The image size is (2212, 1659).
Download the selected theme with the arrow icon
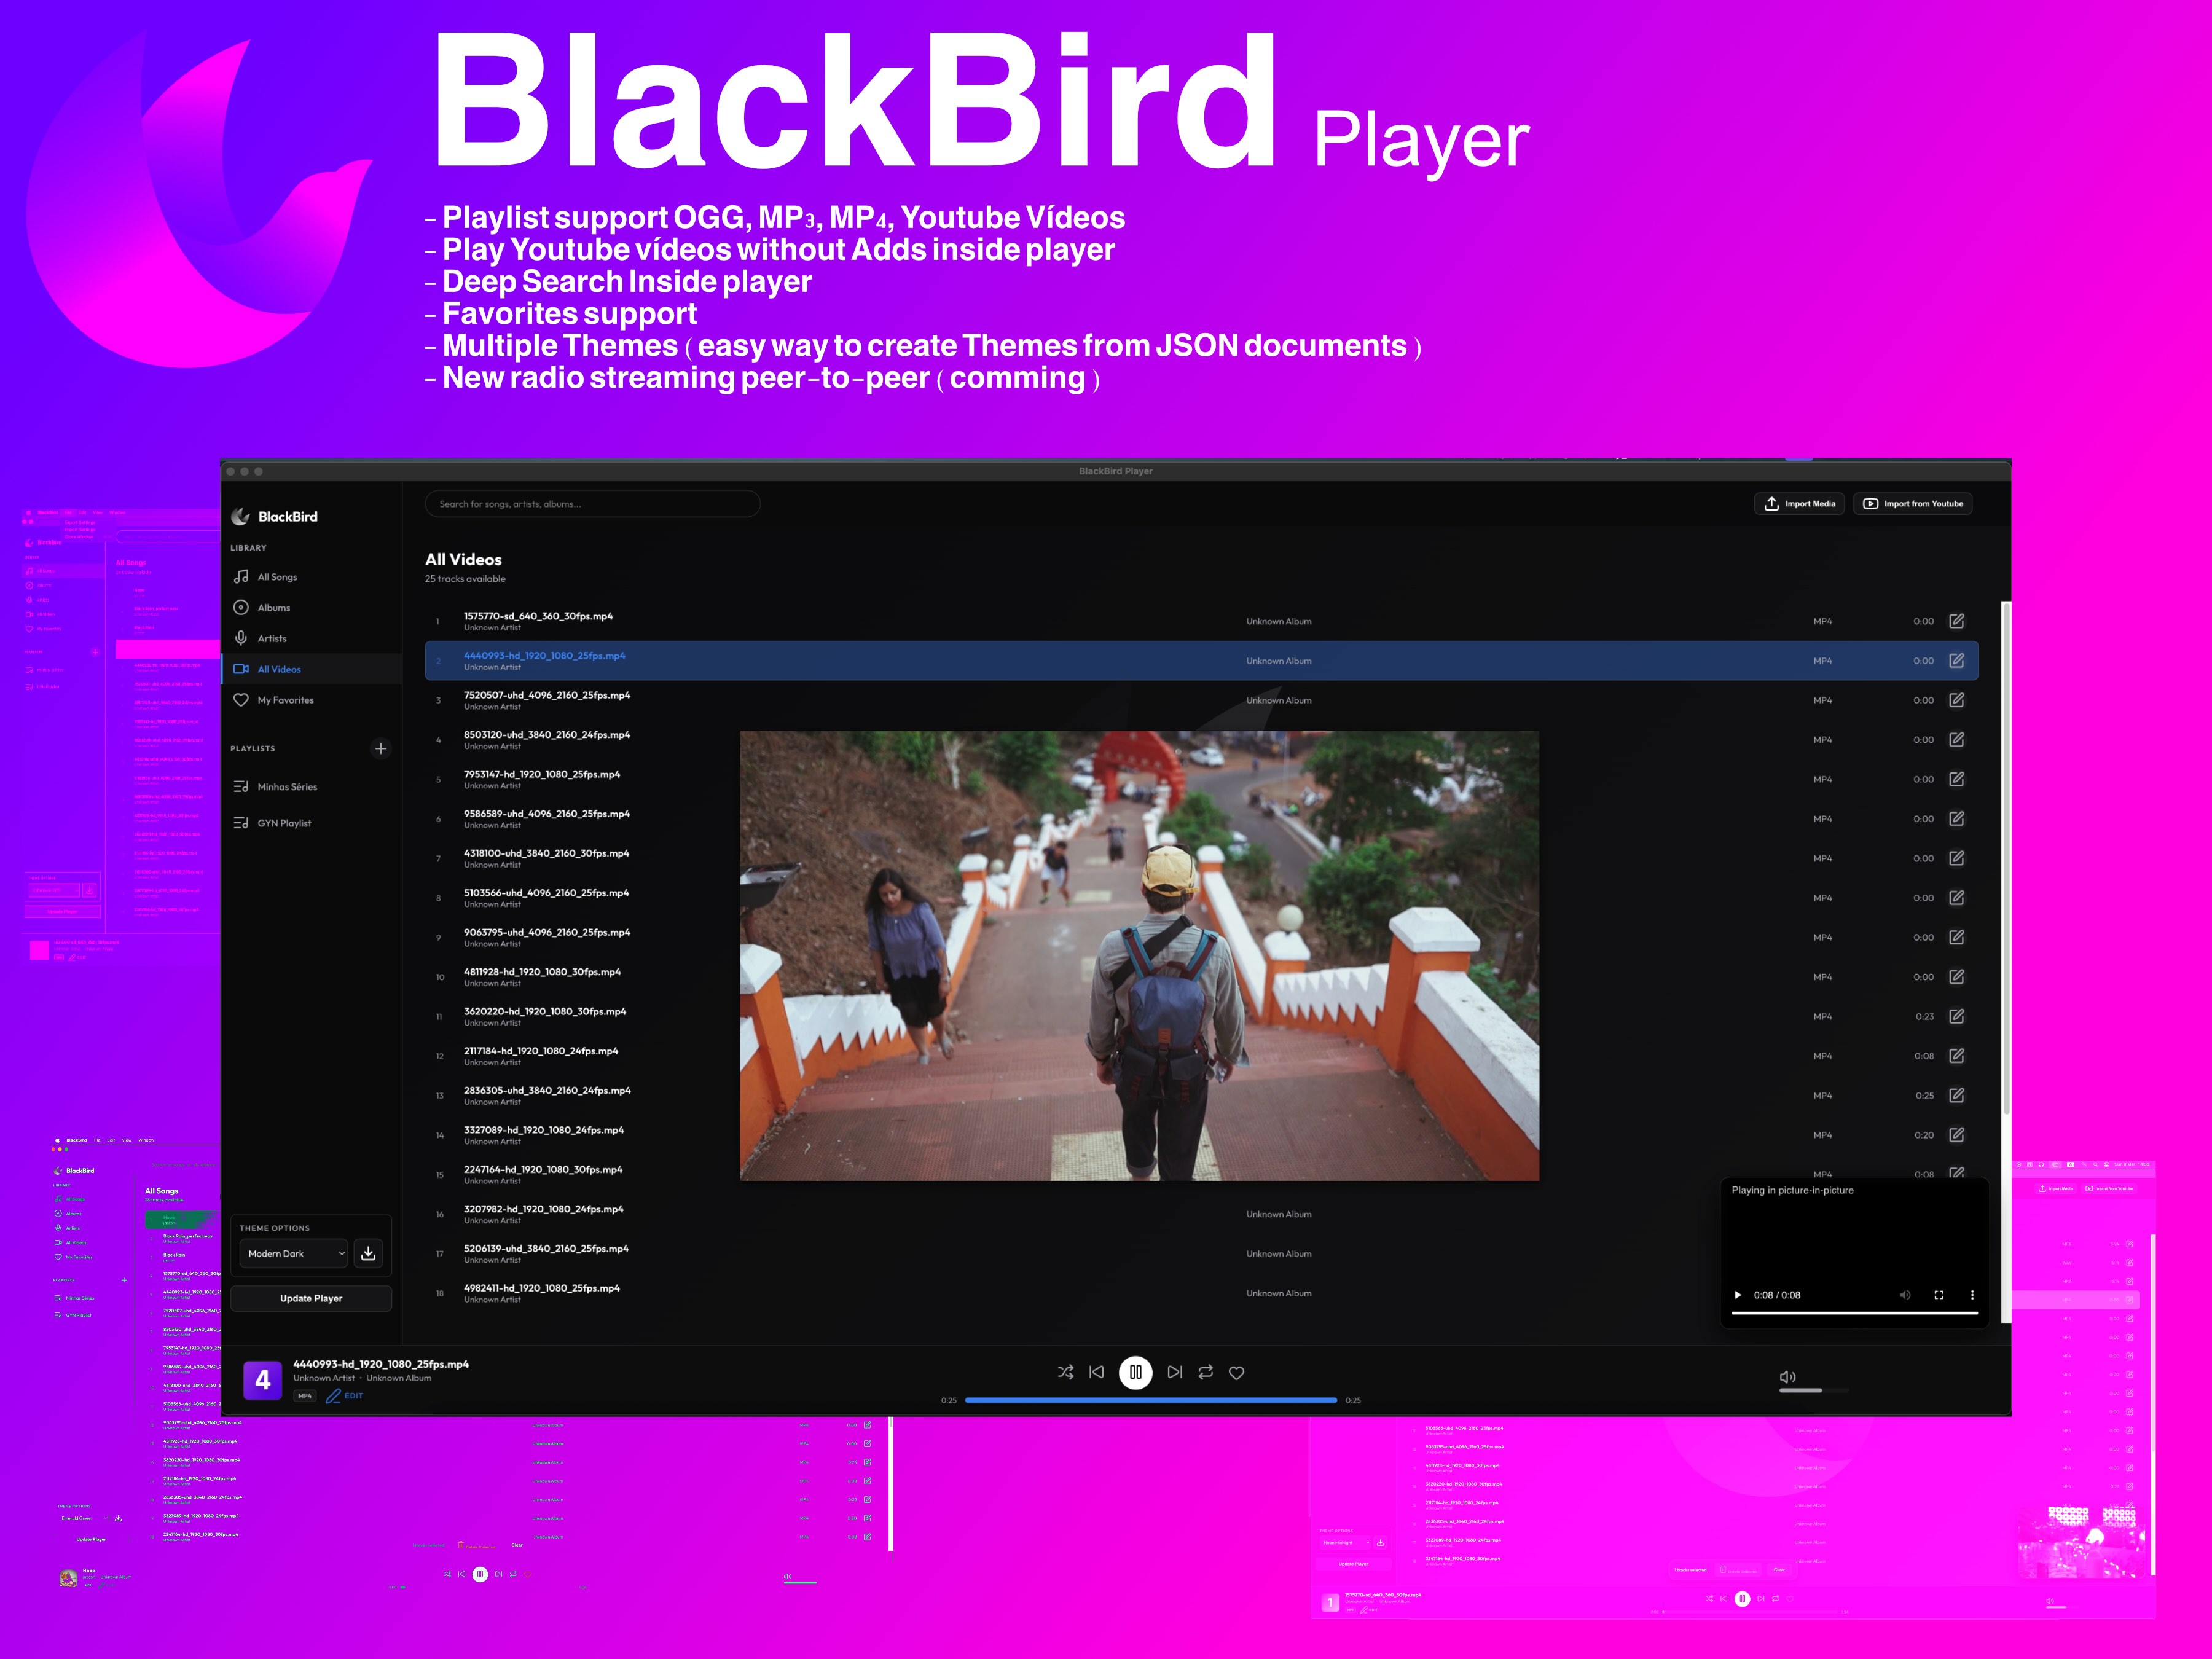click(x=368, y=1253)
